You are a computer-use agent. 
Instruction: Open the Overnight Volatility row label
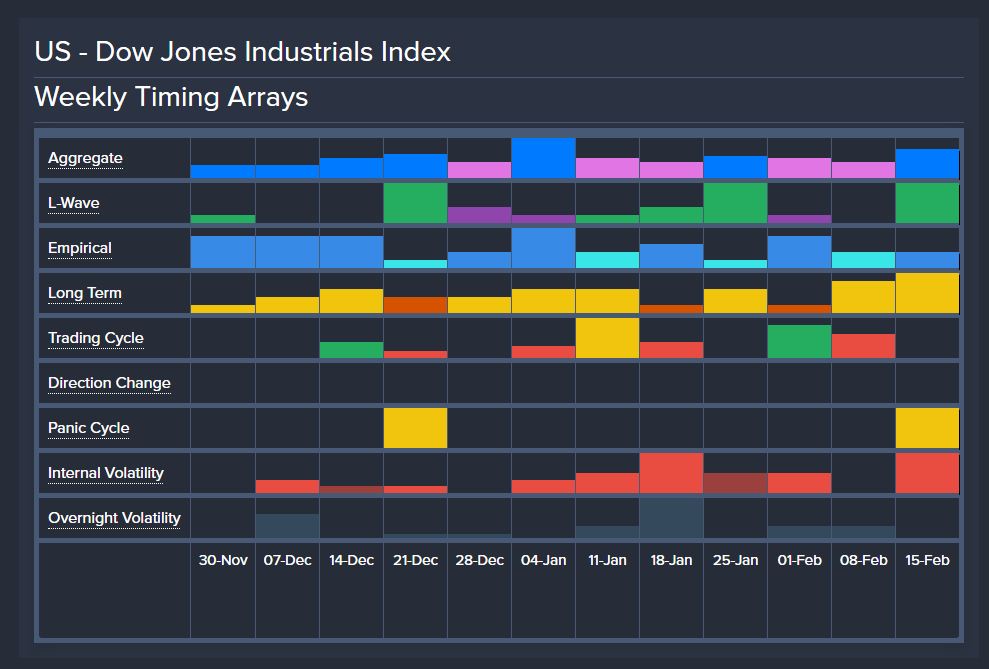pyautogui.click(x=114, y=518)
